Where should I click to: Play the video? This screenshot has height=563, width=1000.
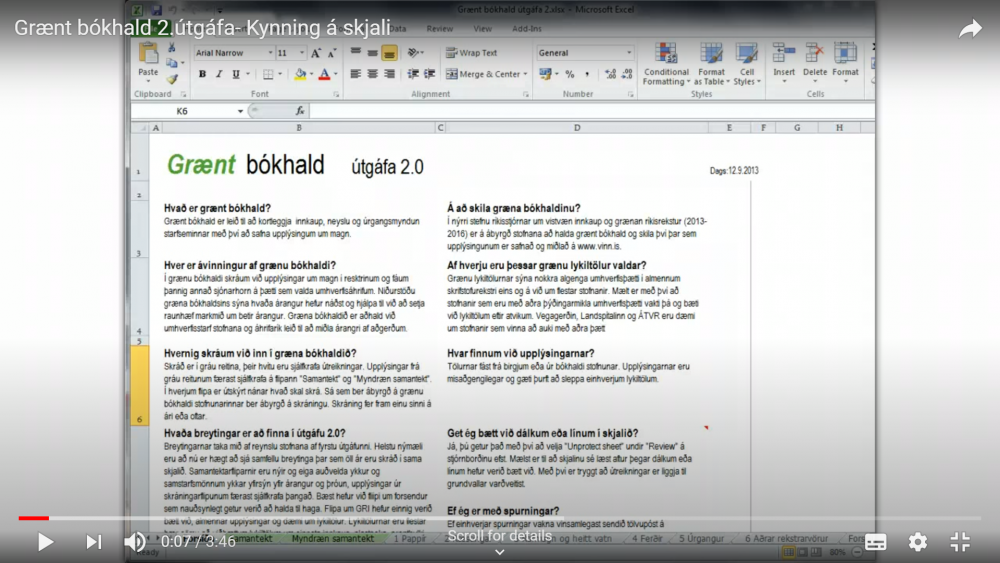(45, 542)
